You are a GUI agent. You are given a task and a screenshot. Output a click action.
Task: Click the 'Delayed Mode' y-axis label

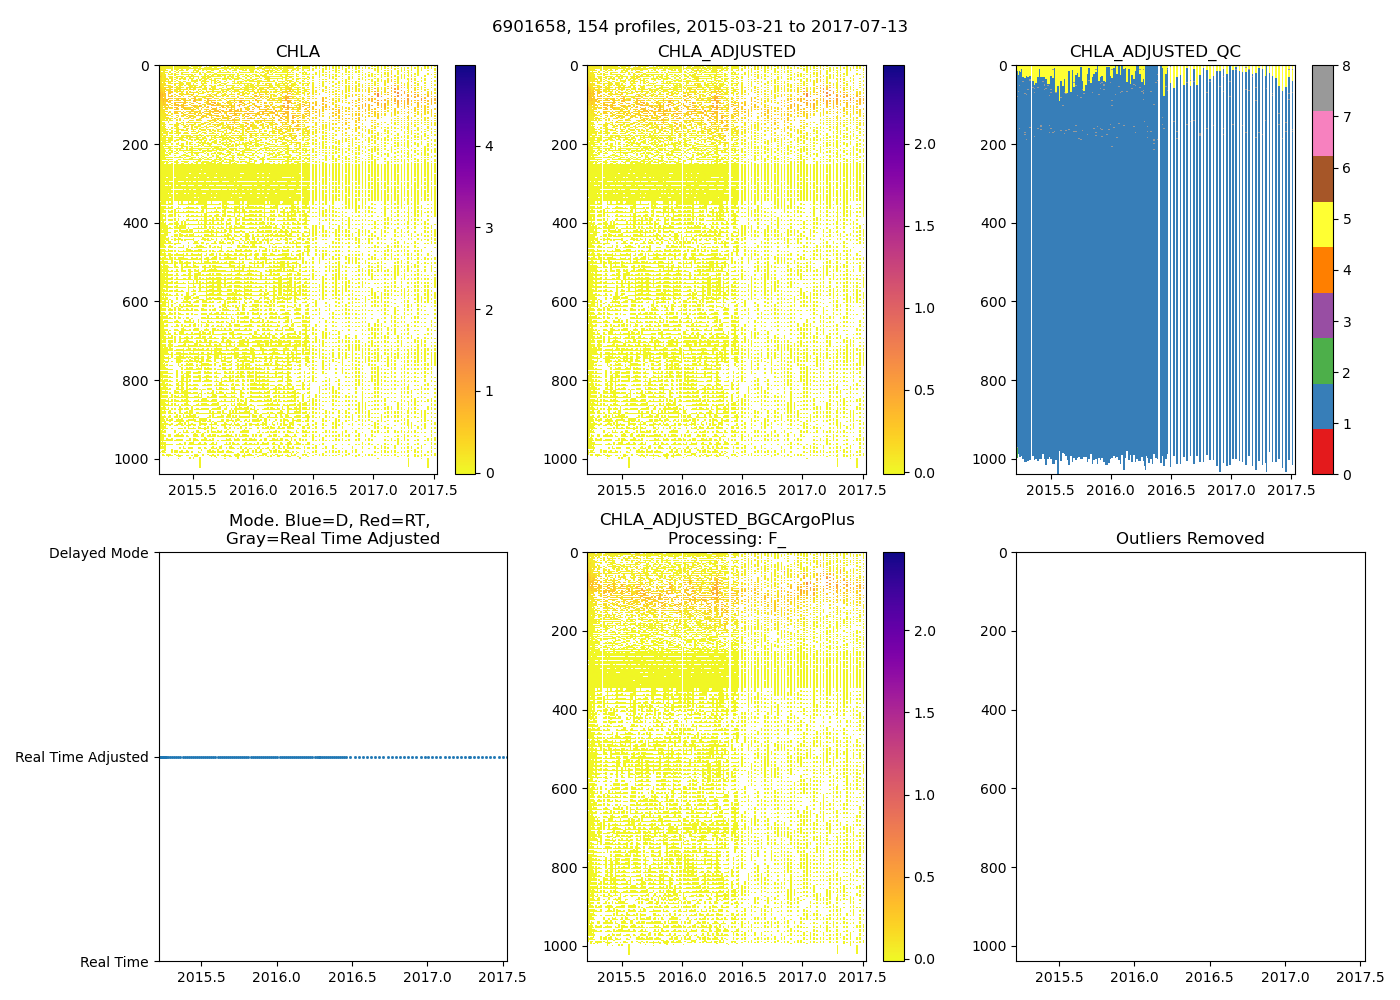[x=98, y=553]
